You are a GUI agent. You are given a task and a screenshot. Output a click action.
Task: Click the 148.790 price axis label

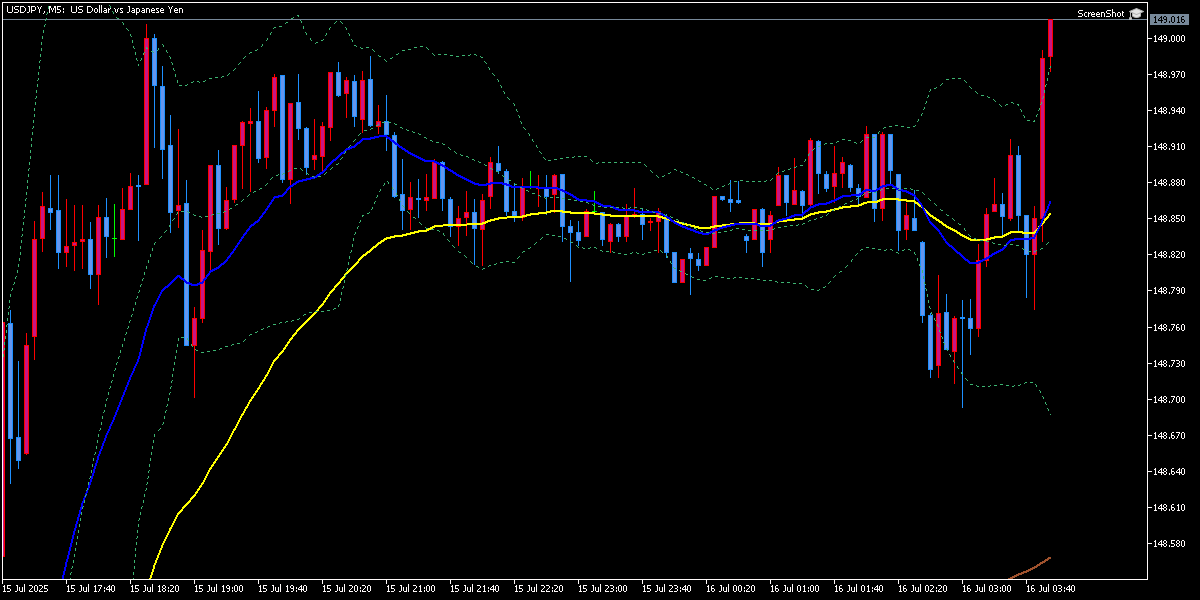1169,291
